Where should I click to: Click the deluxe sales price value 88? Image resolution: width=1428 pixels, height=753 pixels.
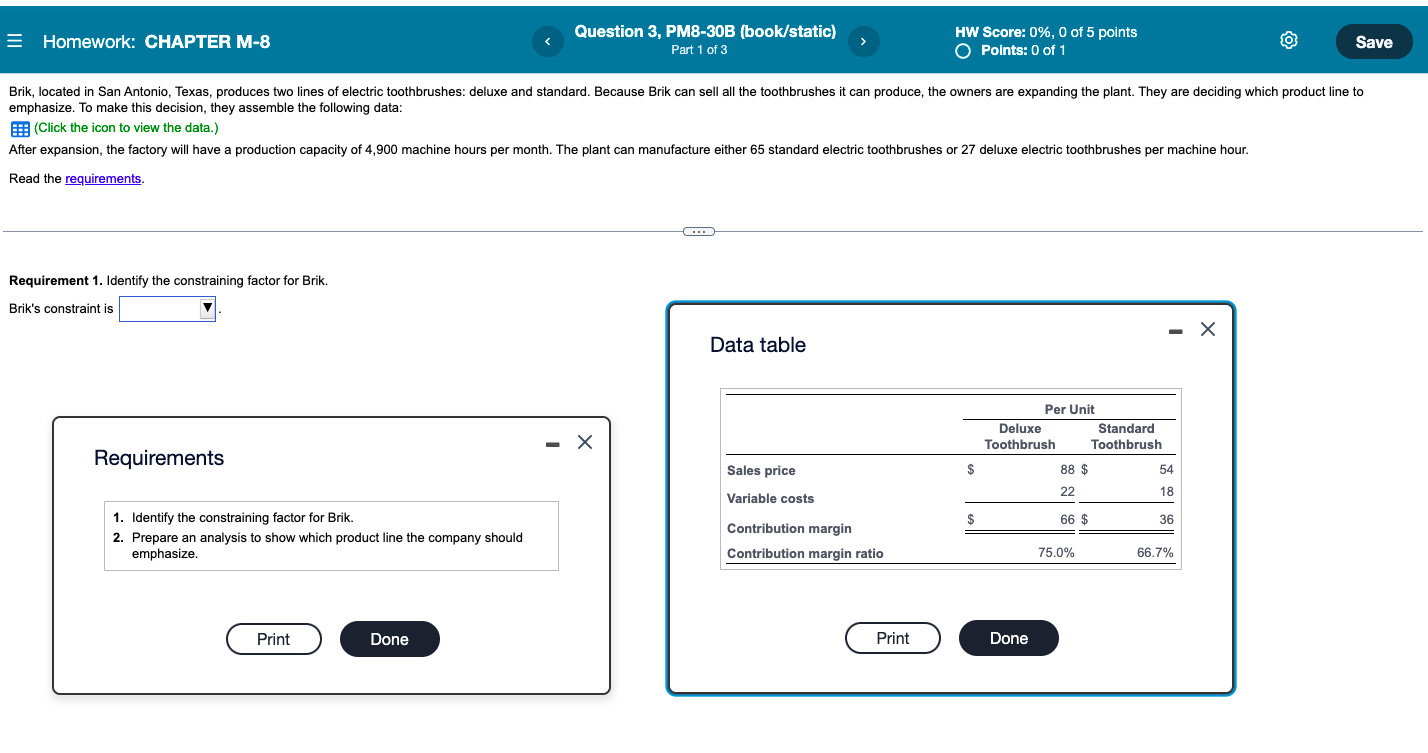click(1067, 469)
